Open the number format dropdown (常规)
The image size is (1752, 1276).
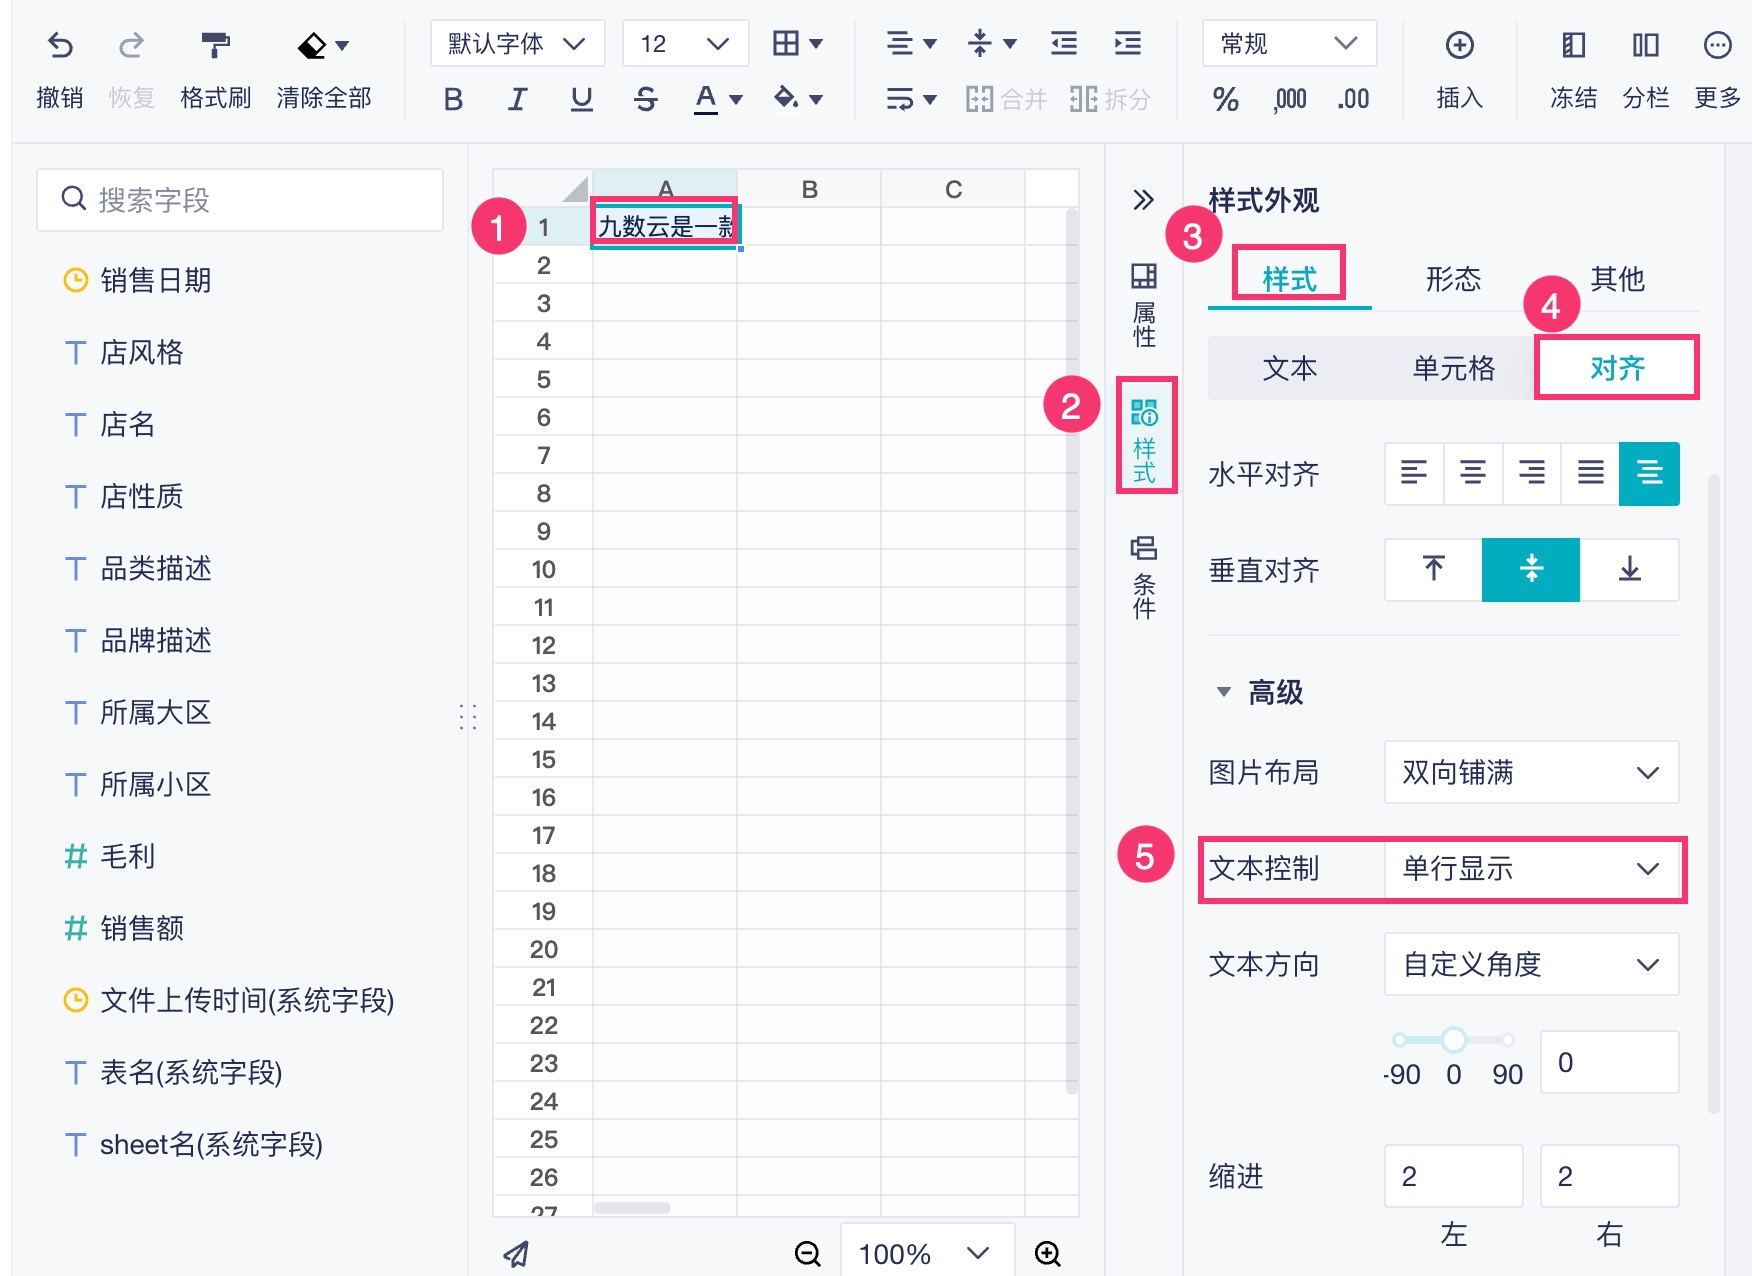(x=1289, y=43)
